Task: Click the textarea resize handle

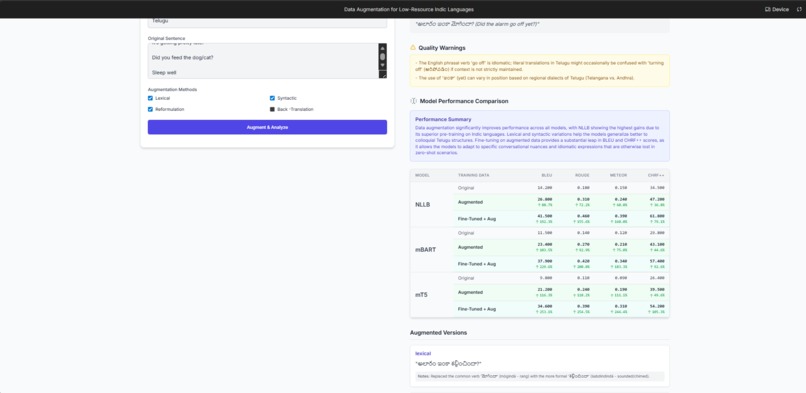Action: pyautogui.click(x=382, y=74)
